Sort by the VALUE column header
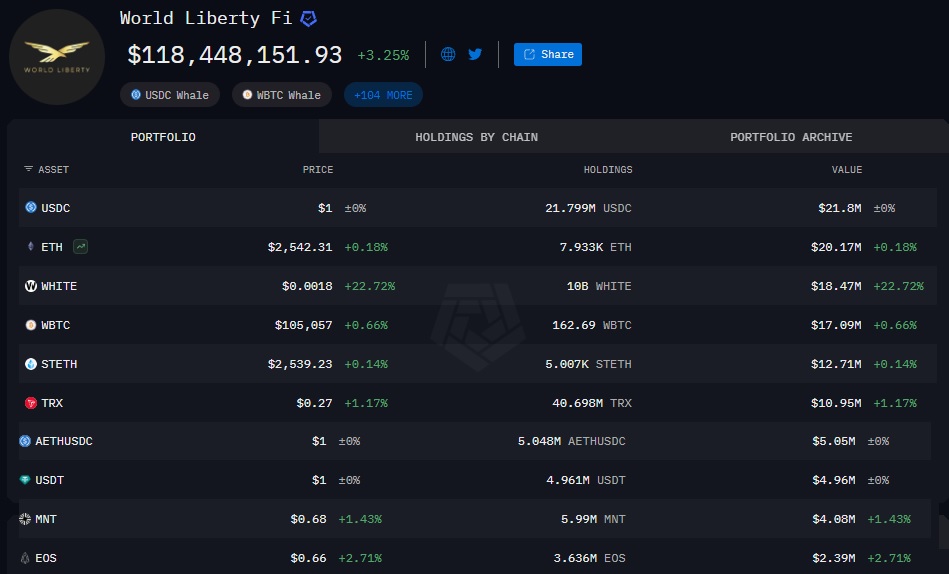The image size is (949, 574). click(x=847, y=170)
